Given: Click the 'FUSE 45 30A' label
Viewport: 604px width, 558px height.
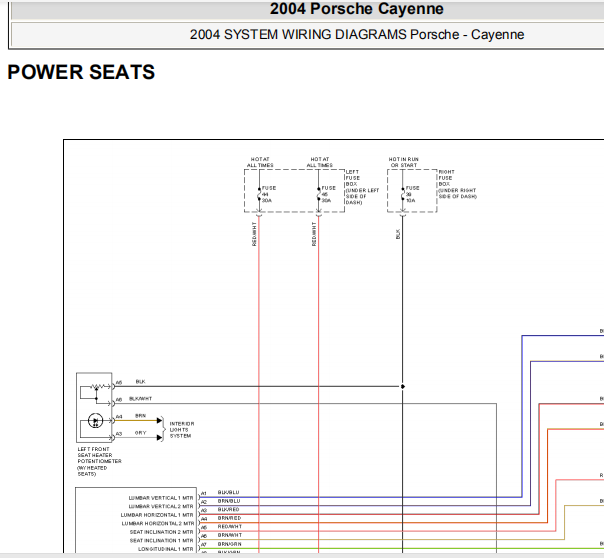Looking at the screenshot, I should 329,194.
